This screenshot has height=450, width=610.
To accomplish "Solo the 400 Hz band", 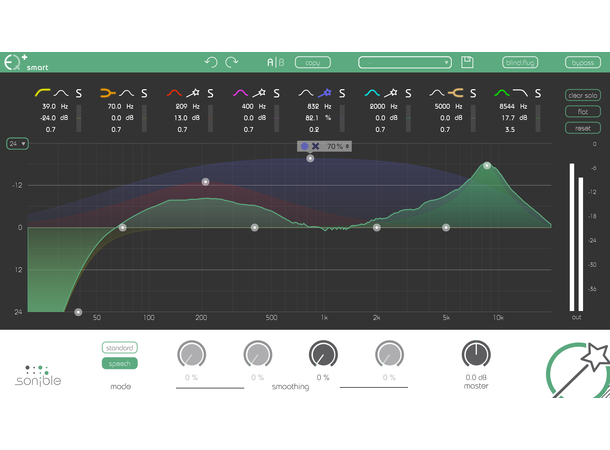I will point(277,93).
